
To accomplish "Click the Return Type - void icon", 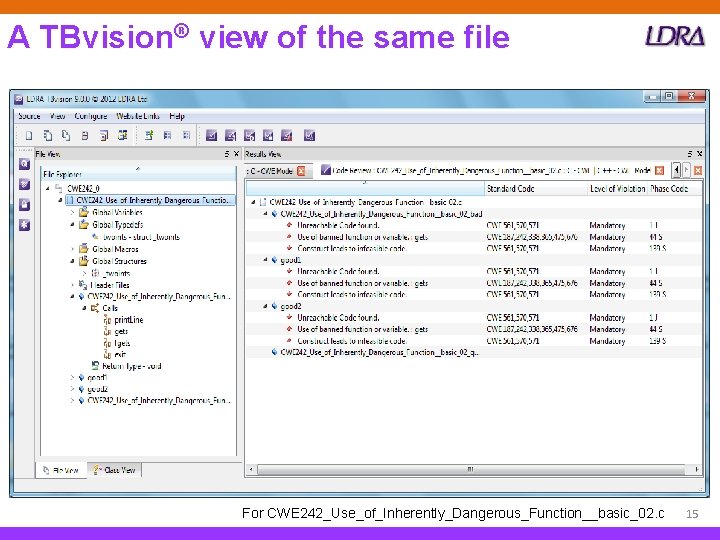I will pos(95,366).
